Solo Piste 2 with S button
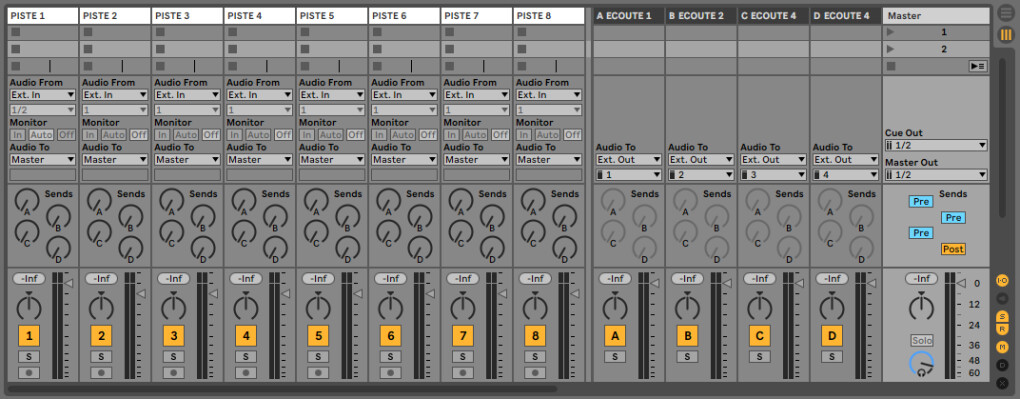The image size is (1020, 399). click(101, 357)
